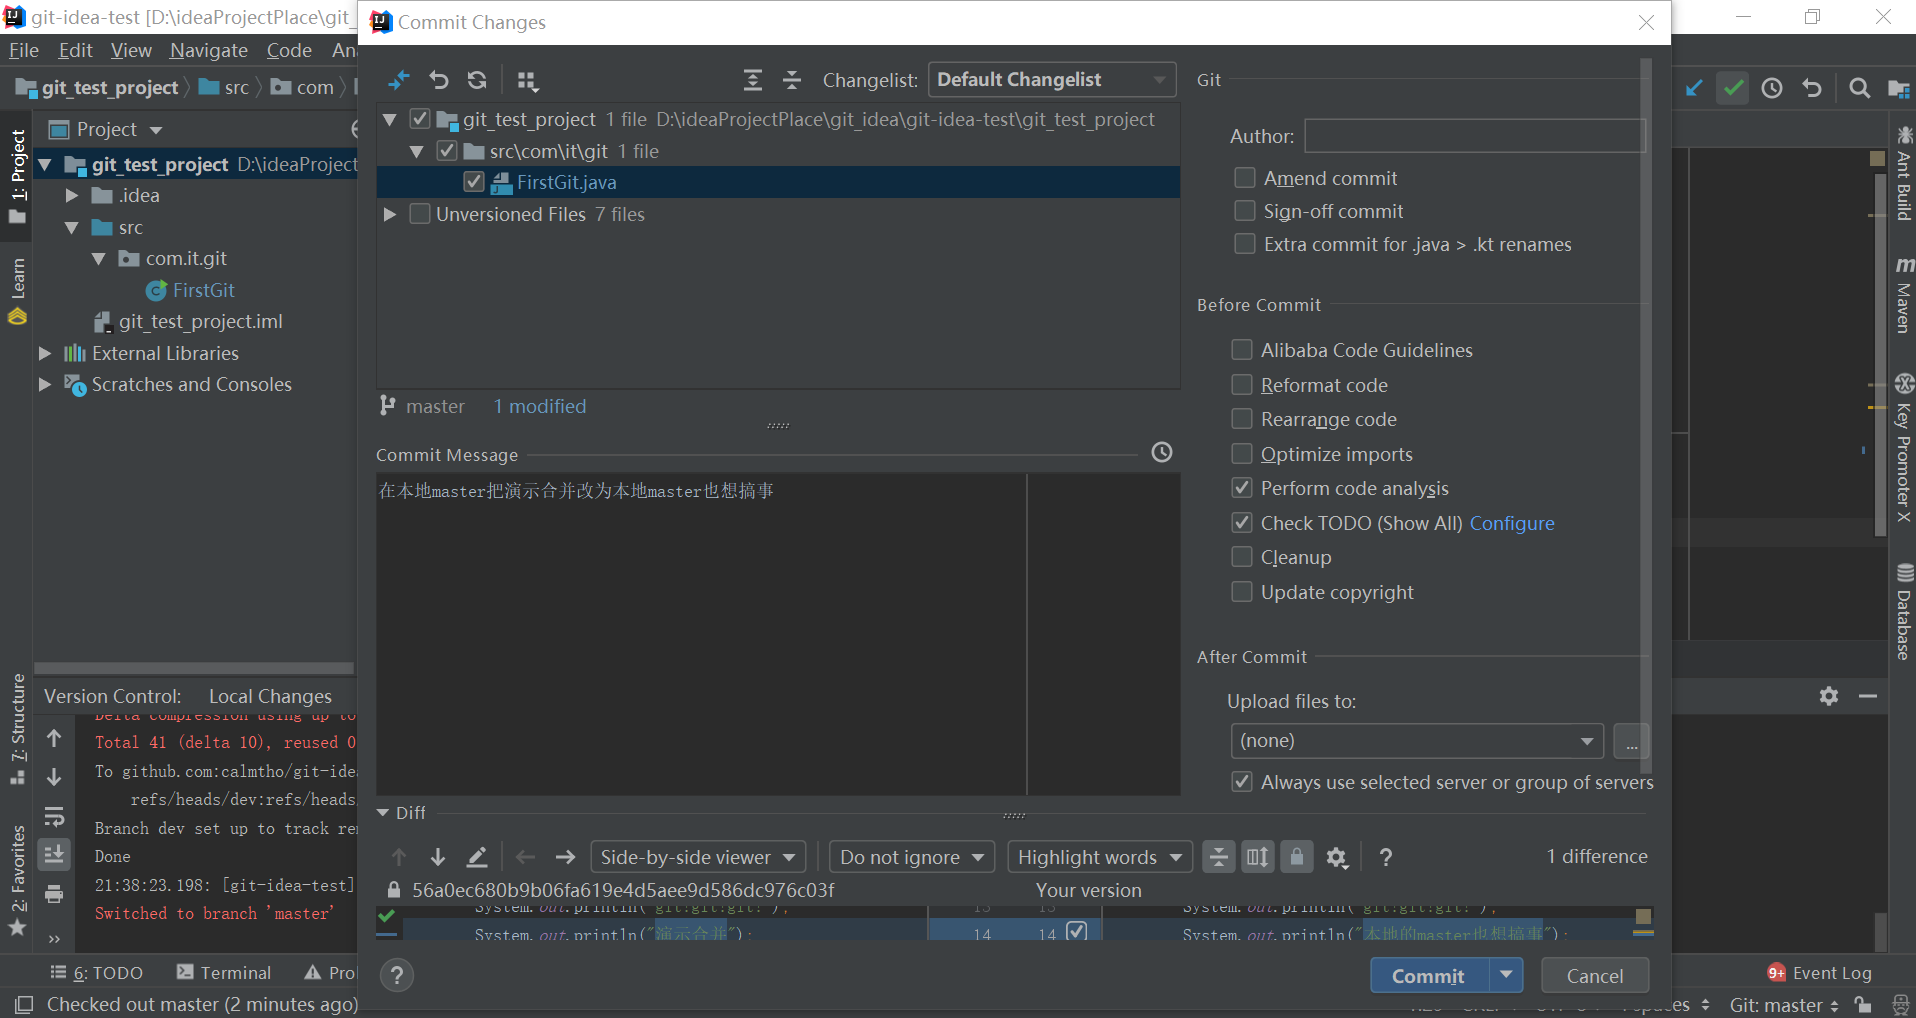The image size is (1916, 1018).
Task: Click the Cancel button
Action: (x=1595, y=975)
